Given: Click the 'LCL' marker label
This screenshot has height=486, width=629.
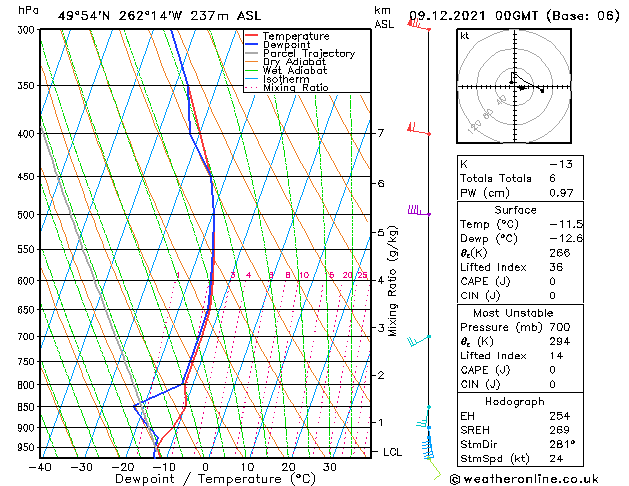Looking at the screenshot, I should click(392, 452).
